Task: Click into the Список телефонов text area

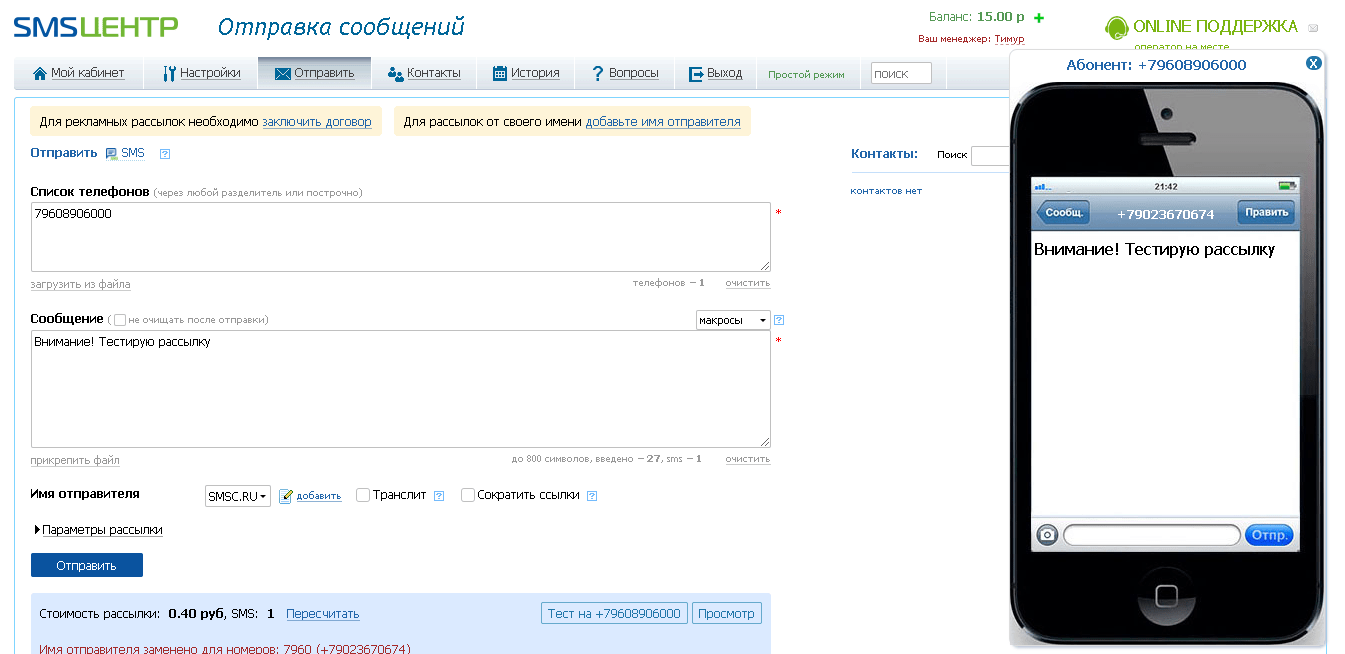Action: (x=400, y=237)
